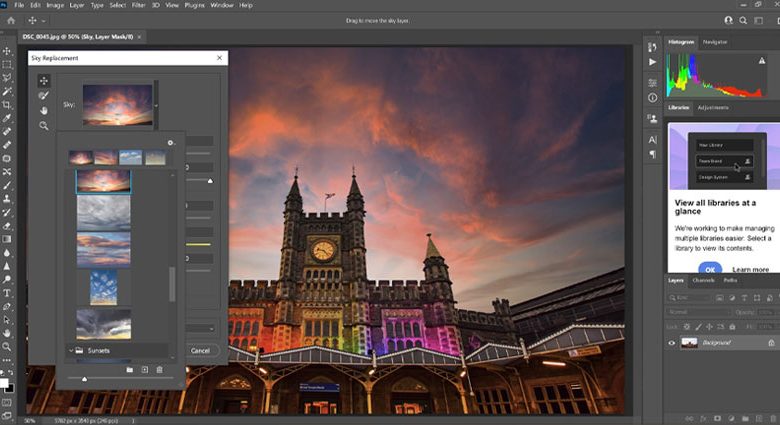Image resolution: width=780 pixels, height=425 pixels.
Task: Open the layer Kind filter dropdown
Action: (688, 298)
